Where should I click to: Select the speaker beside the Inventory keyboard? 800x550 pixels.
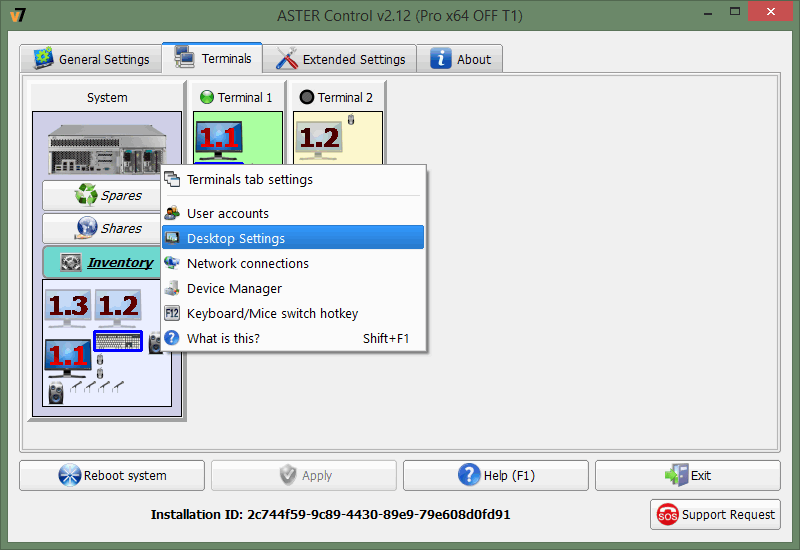(x=155, y=343)
